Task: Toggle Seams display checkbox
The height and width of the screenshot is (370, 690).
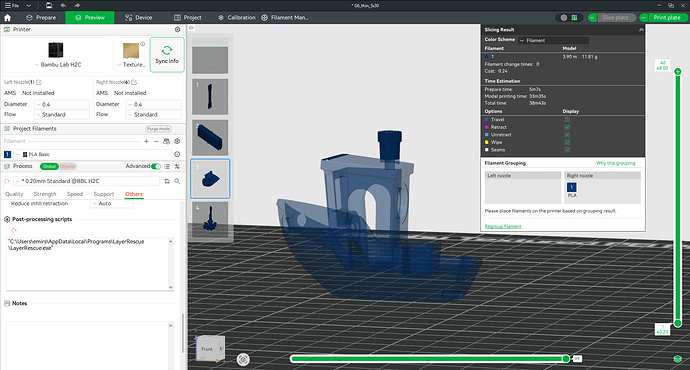Action: (x=567, y=150)
